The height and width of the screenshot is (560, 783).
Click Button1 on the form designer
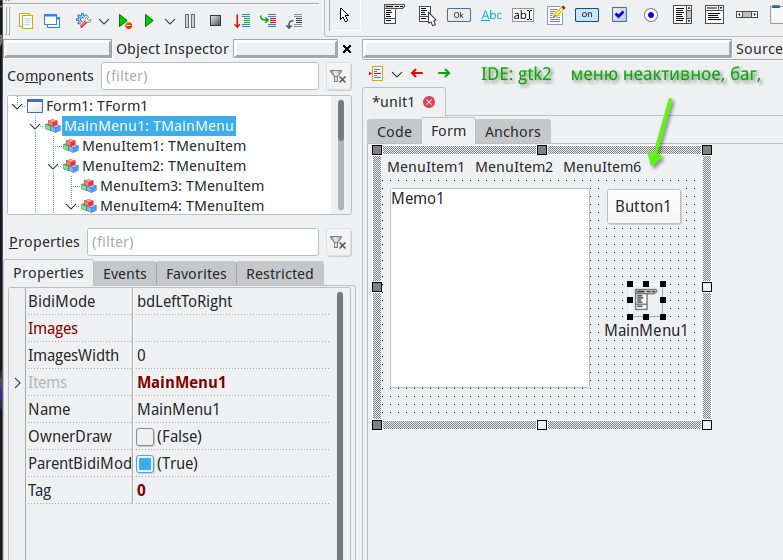pos(643,206)
